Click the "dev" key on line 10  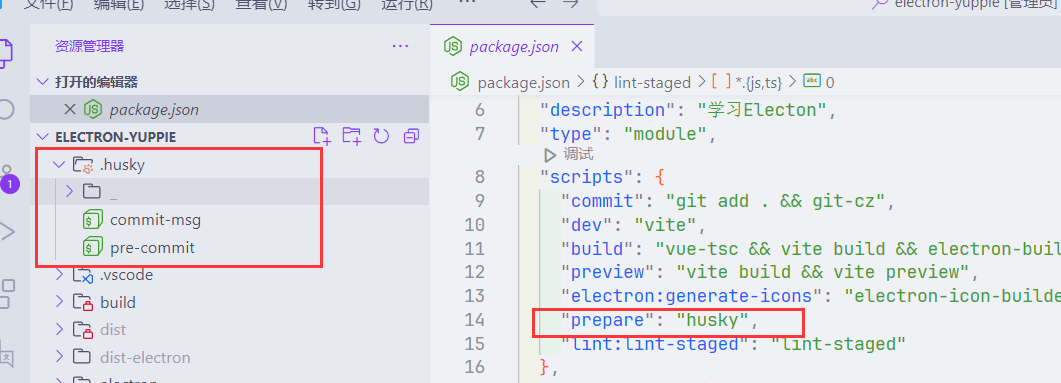coord(586,225)
